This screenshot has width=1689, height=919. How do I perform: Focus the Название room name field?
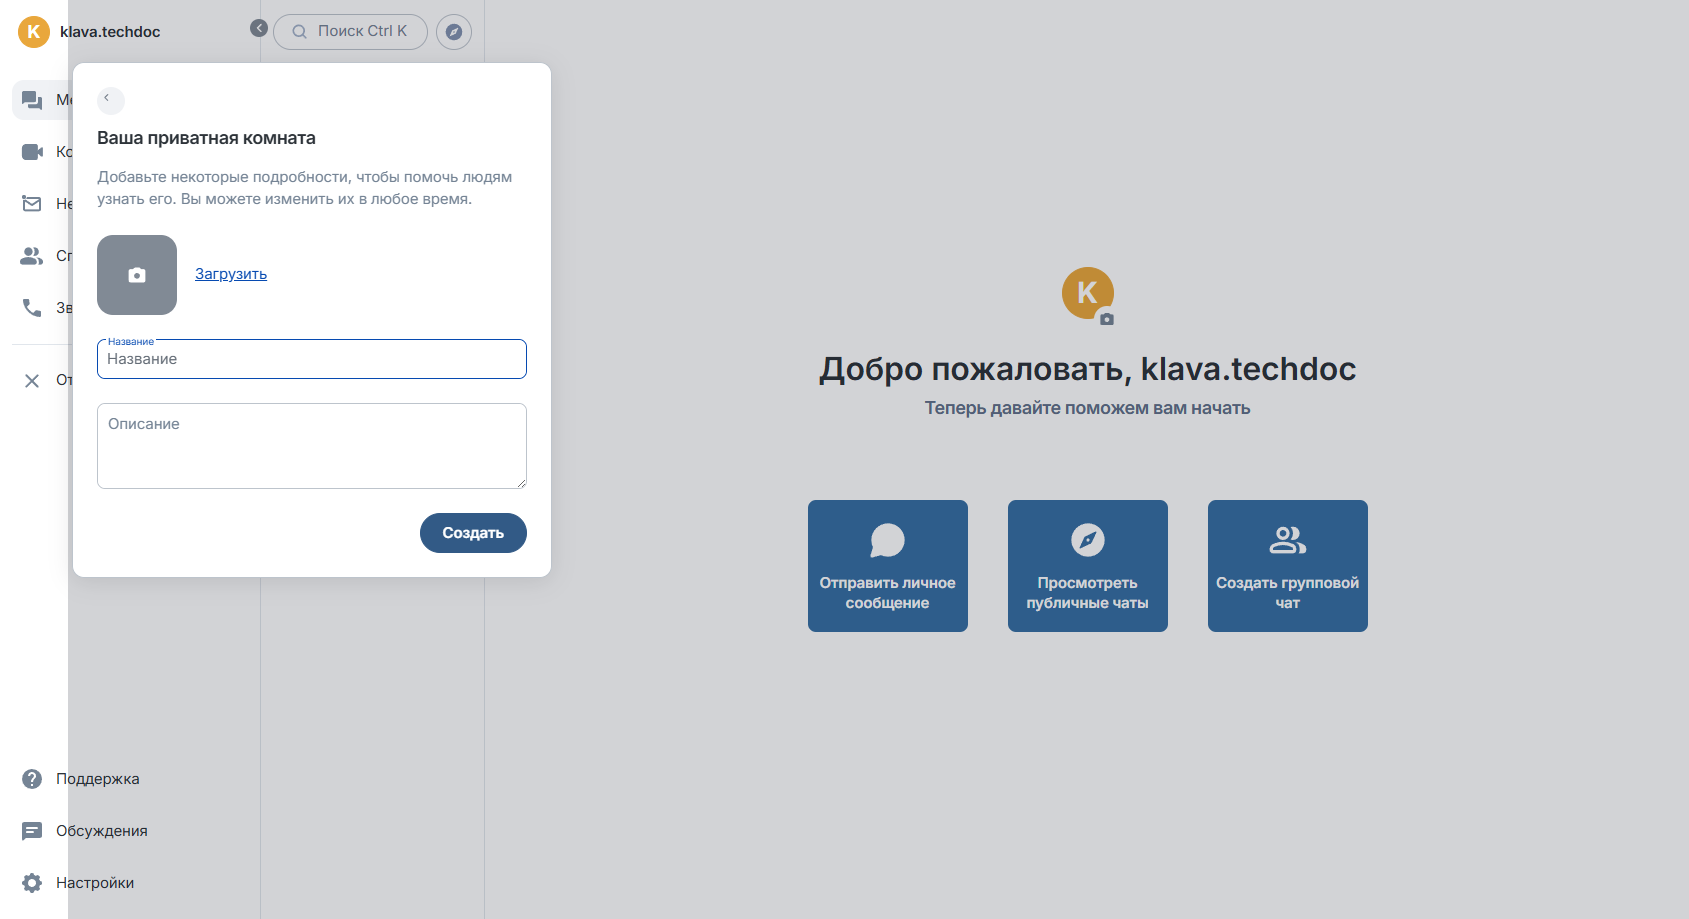click(x=312, y=359)
